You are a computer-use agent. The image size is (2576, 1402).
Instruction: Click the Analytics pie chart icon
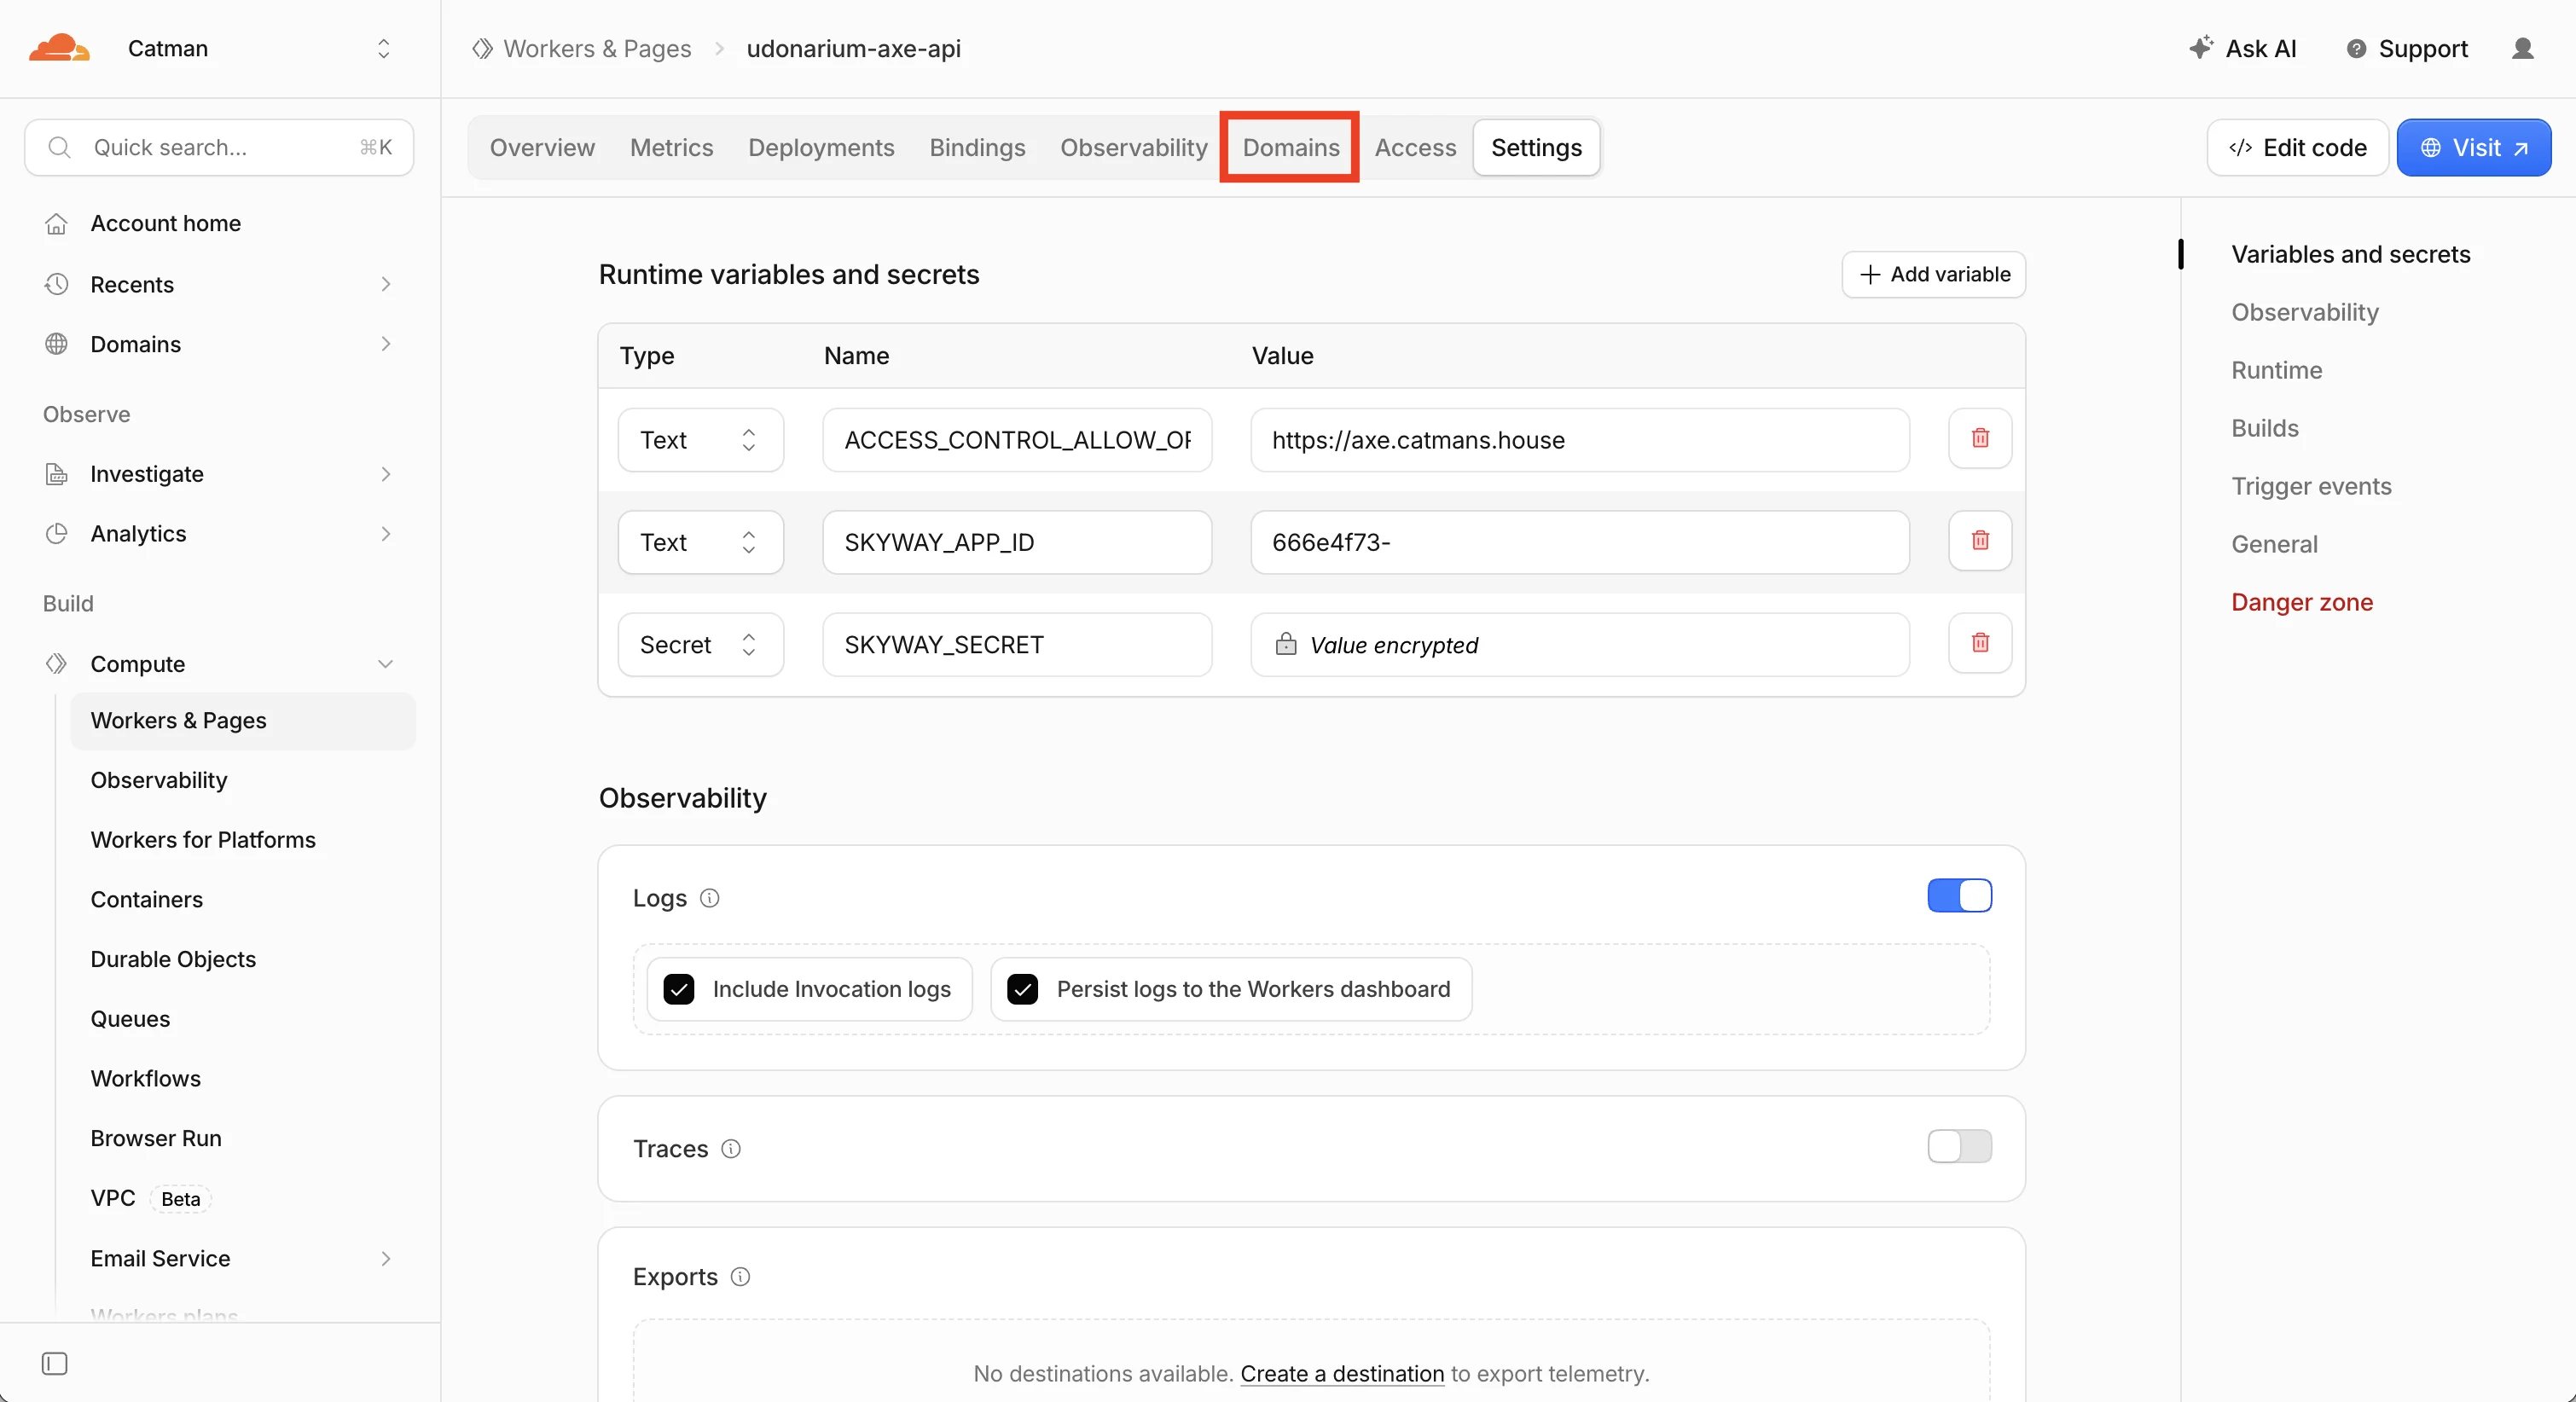(56, 534)
